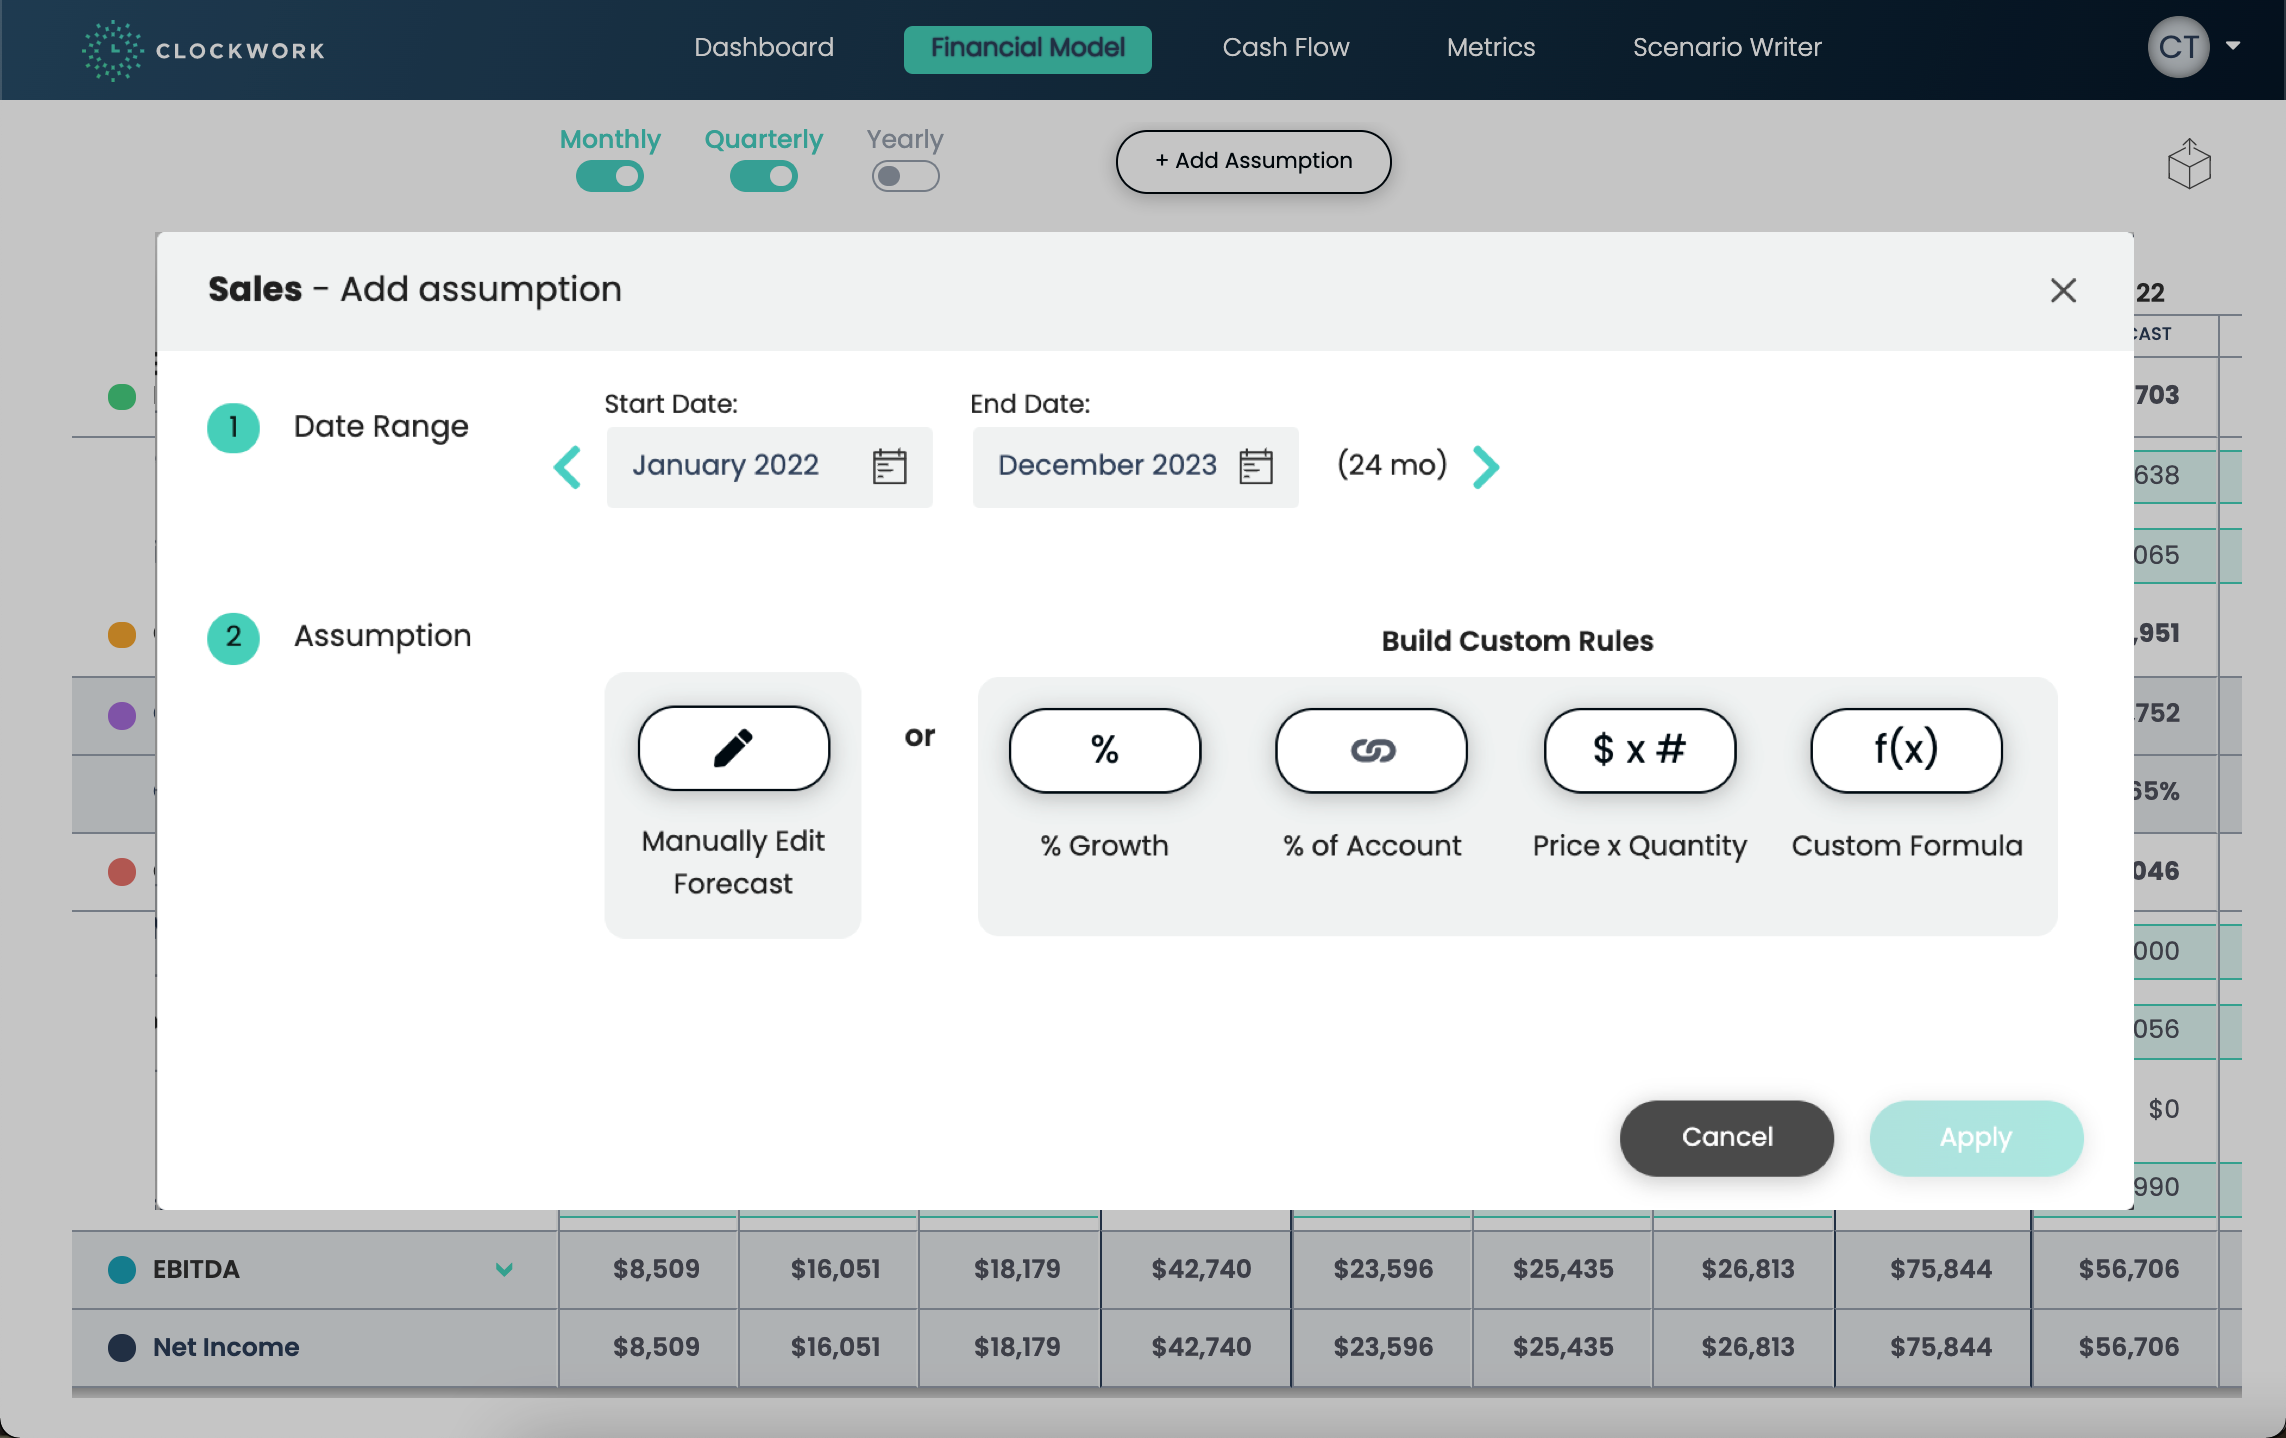Select the Custom Formula f(x) icon
2286x1438 pixels.
tap(1907, 749)
